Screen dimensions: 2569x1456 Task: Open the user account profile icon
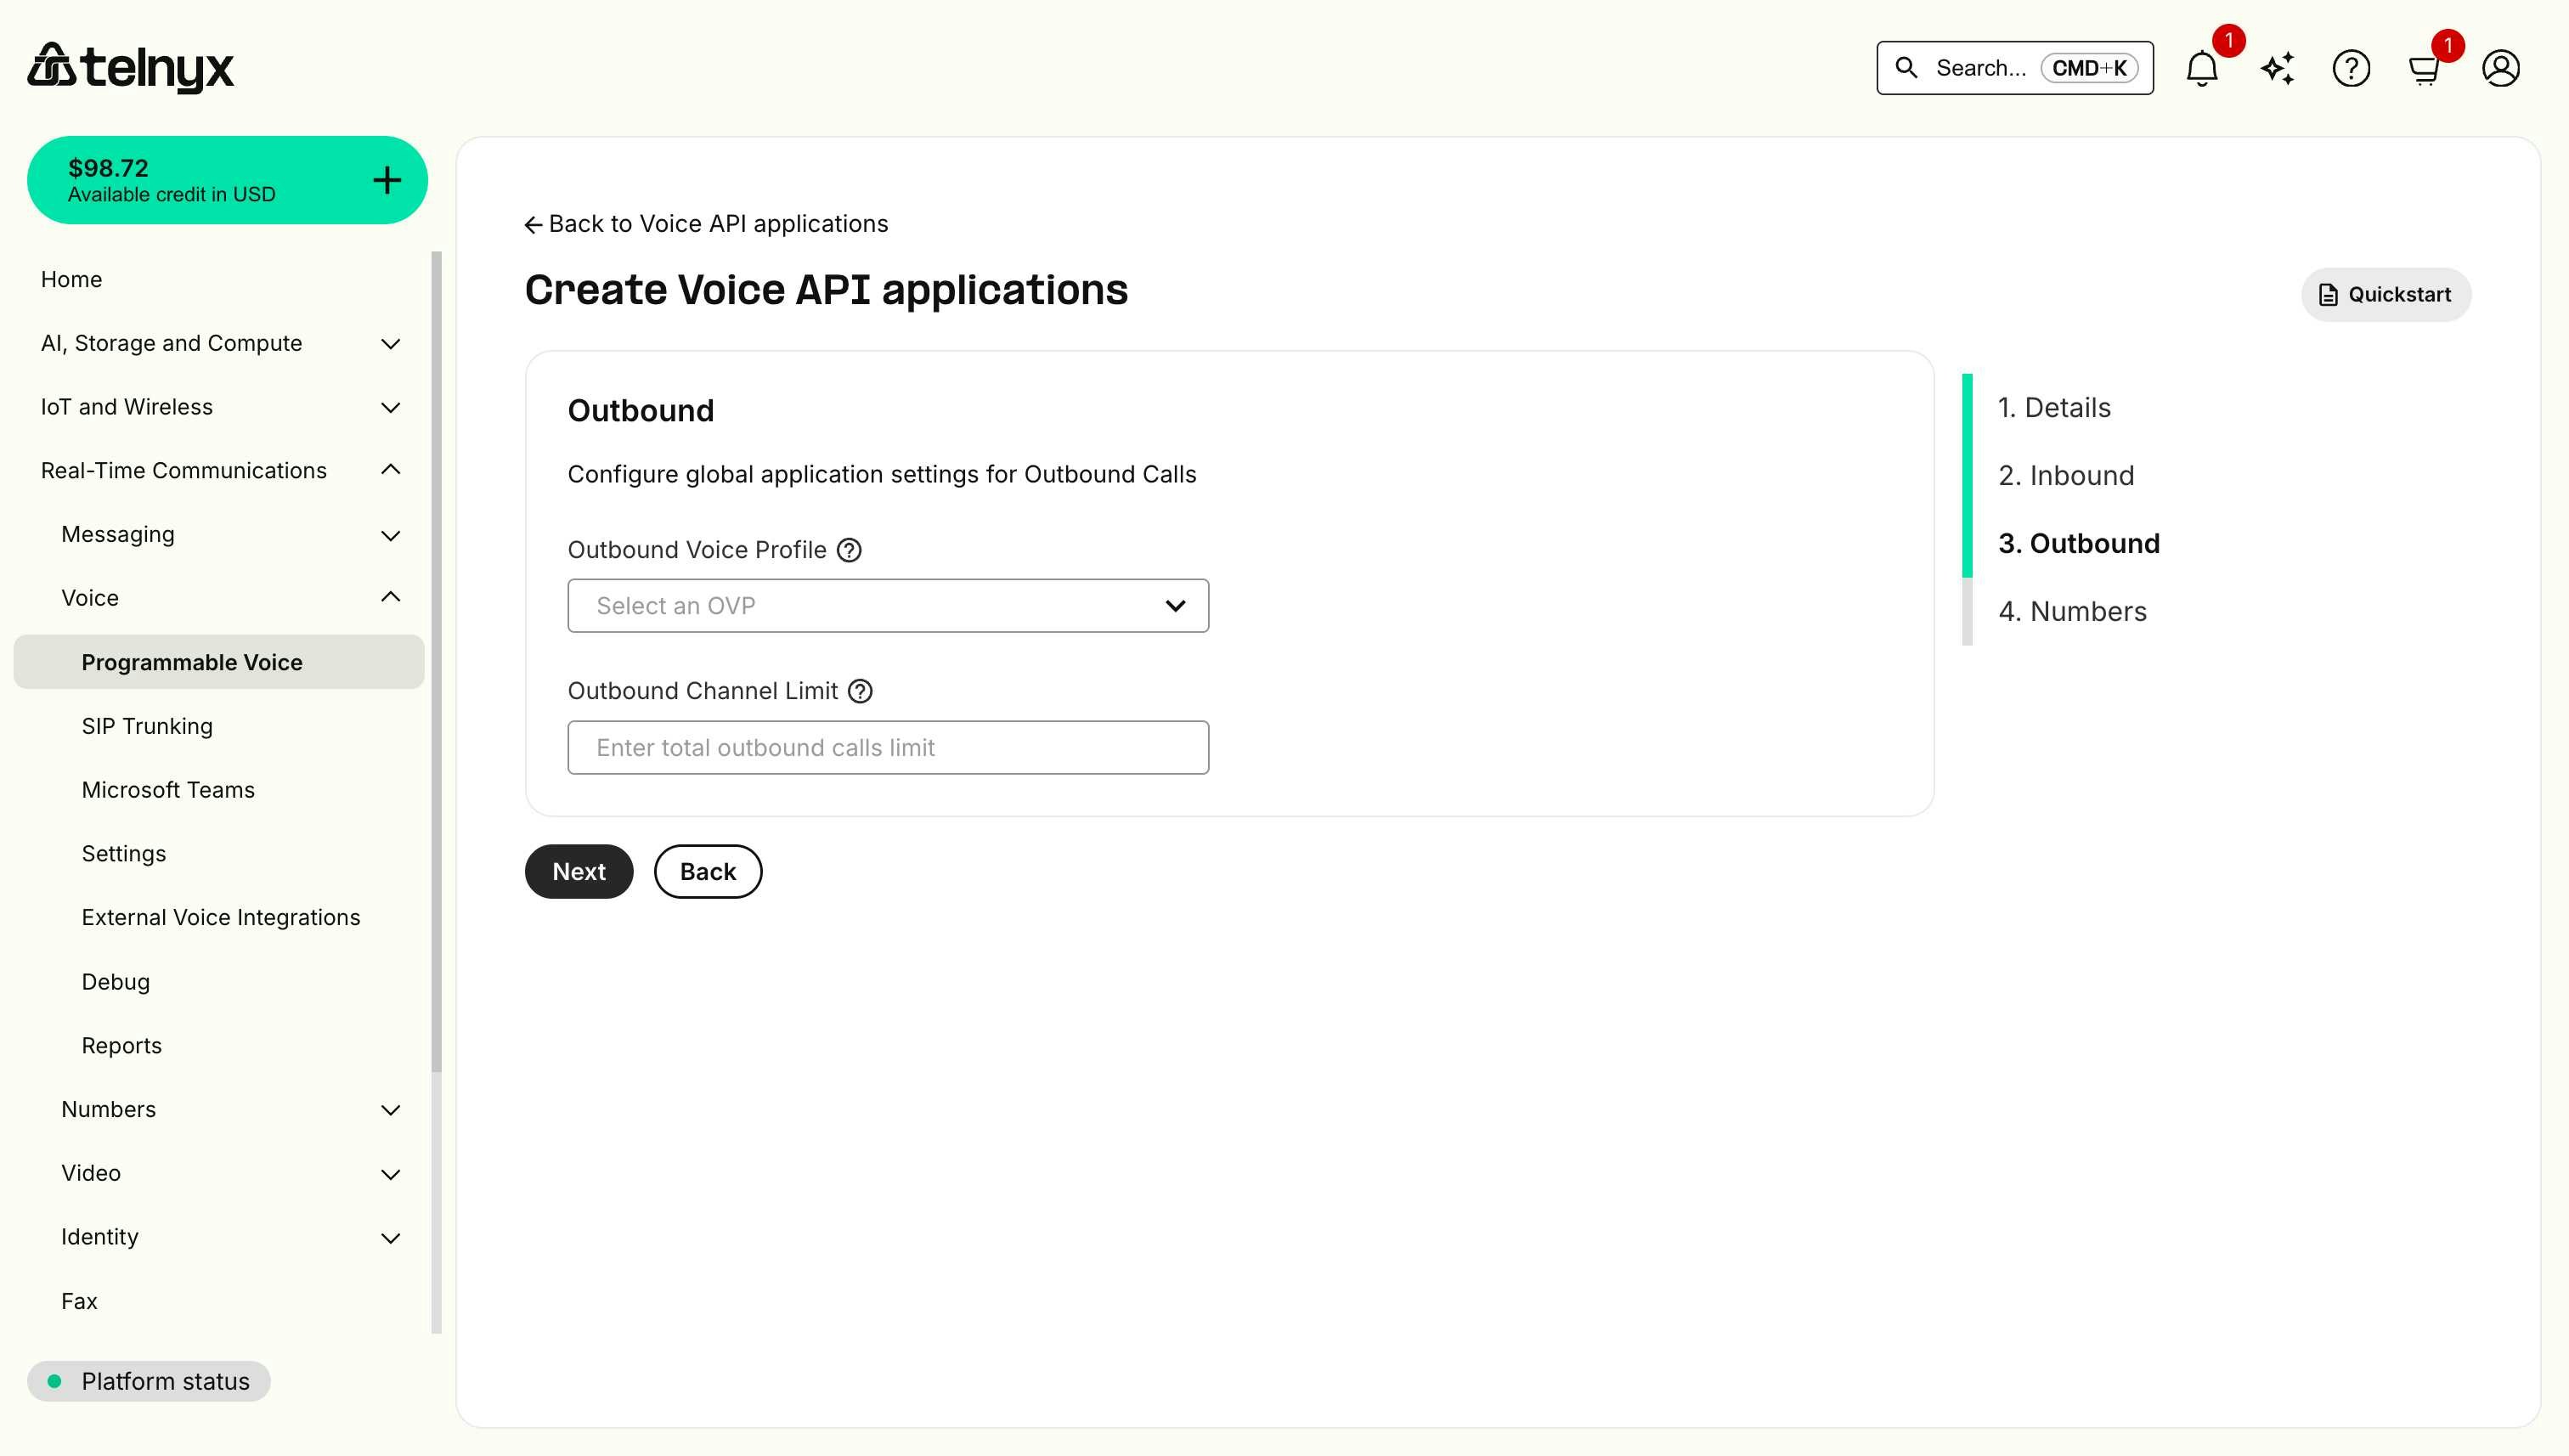coord(2500,68)
